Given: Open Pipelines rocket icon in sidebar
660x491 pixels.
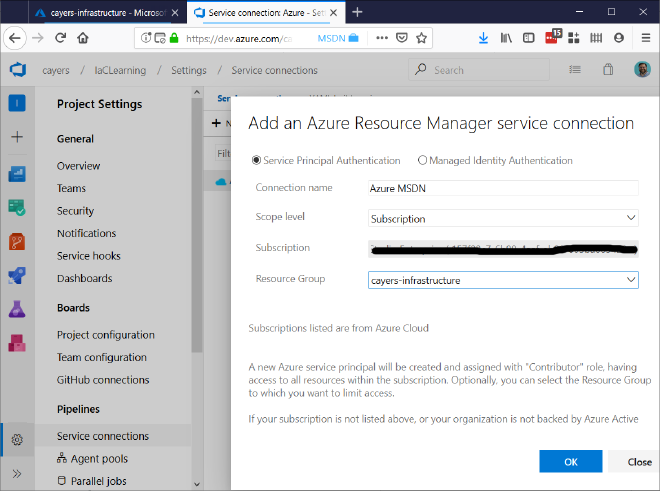Looking at the screenshot, I should coord(17,275).
